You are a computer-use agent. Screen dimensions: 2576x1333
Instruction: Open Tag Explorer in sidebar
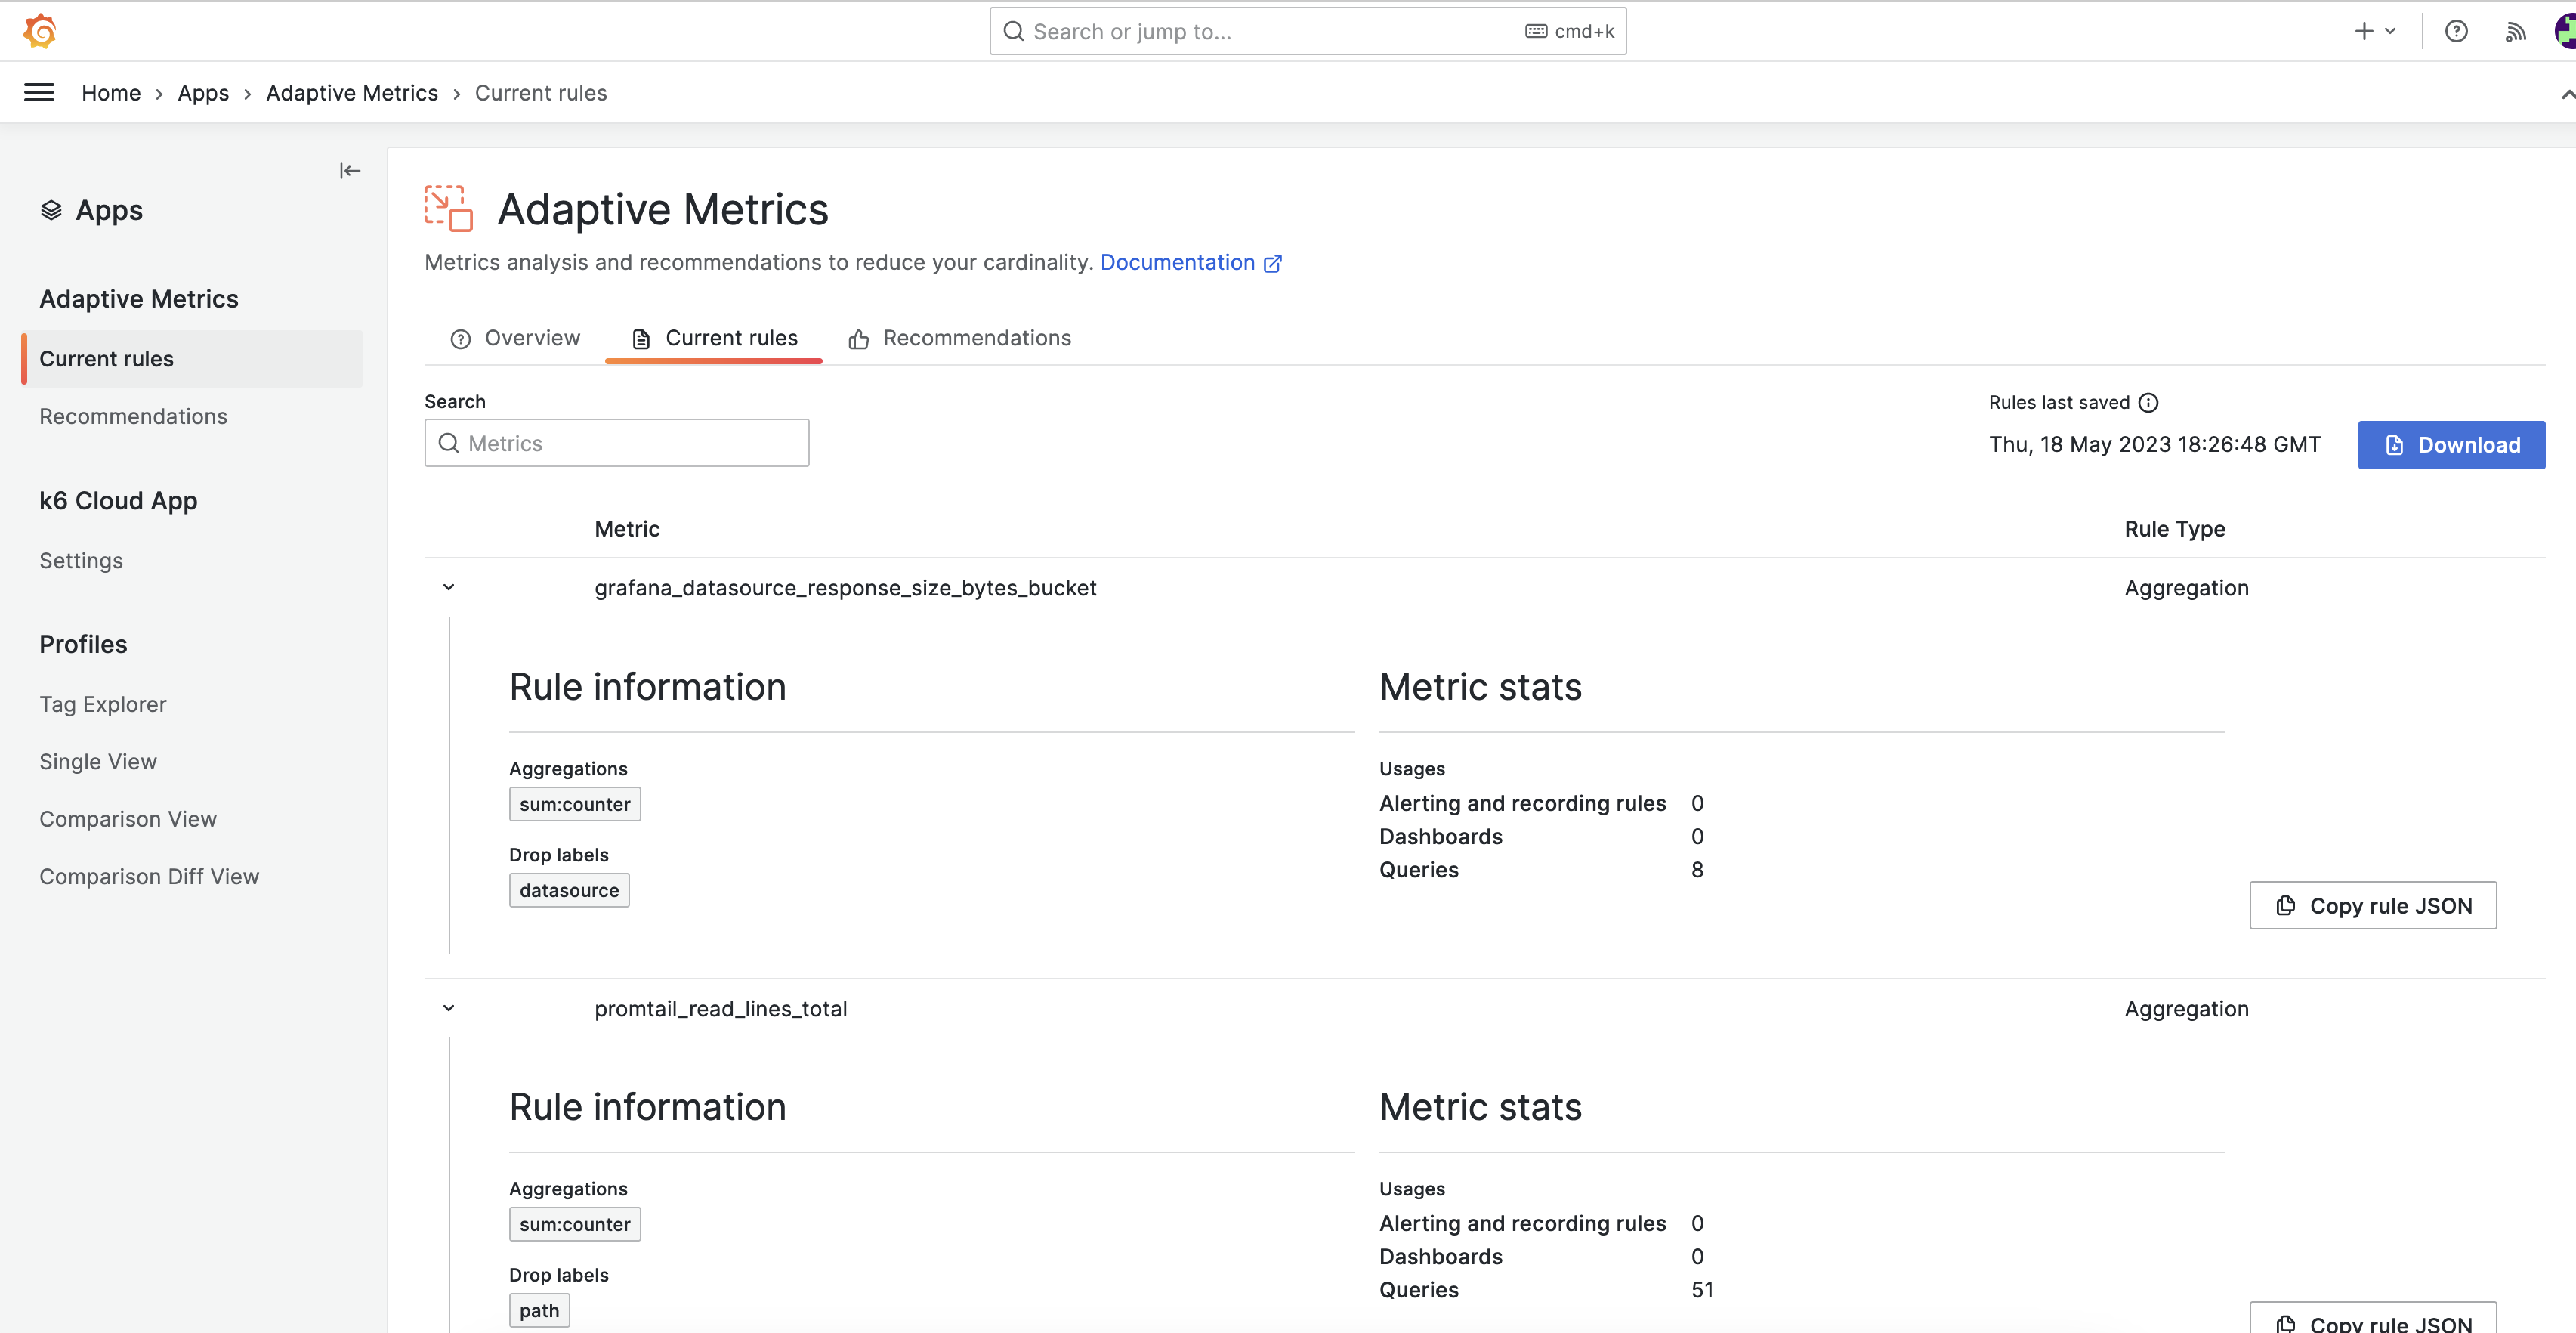point(103,704)
